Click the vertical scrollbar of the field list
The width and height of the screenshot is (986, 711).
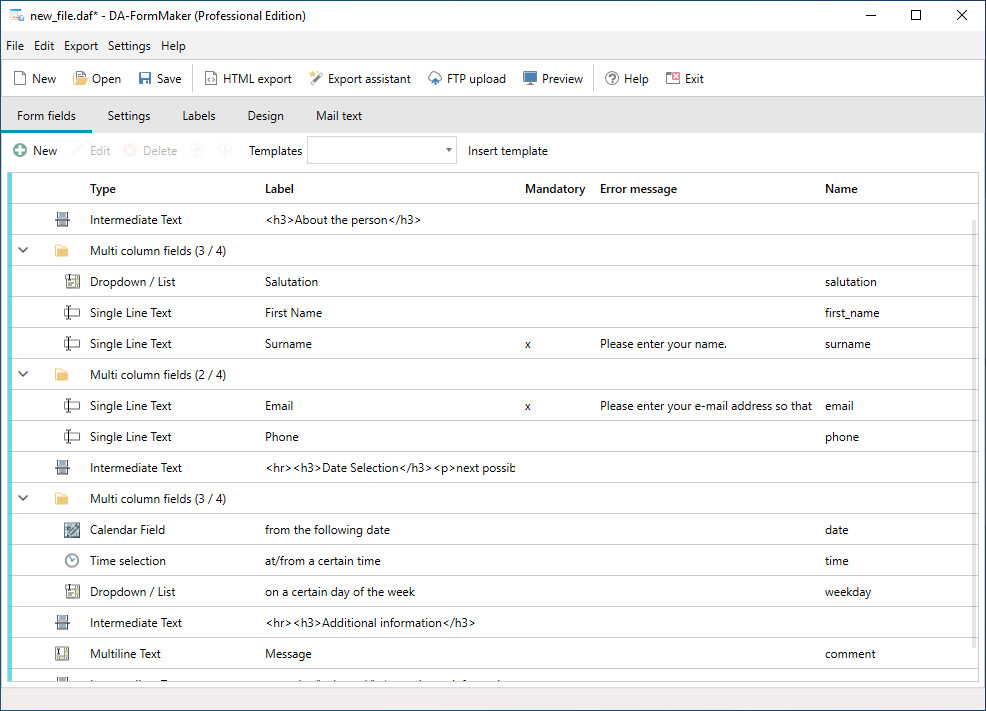pyautogui.click(x=975, y=434)
